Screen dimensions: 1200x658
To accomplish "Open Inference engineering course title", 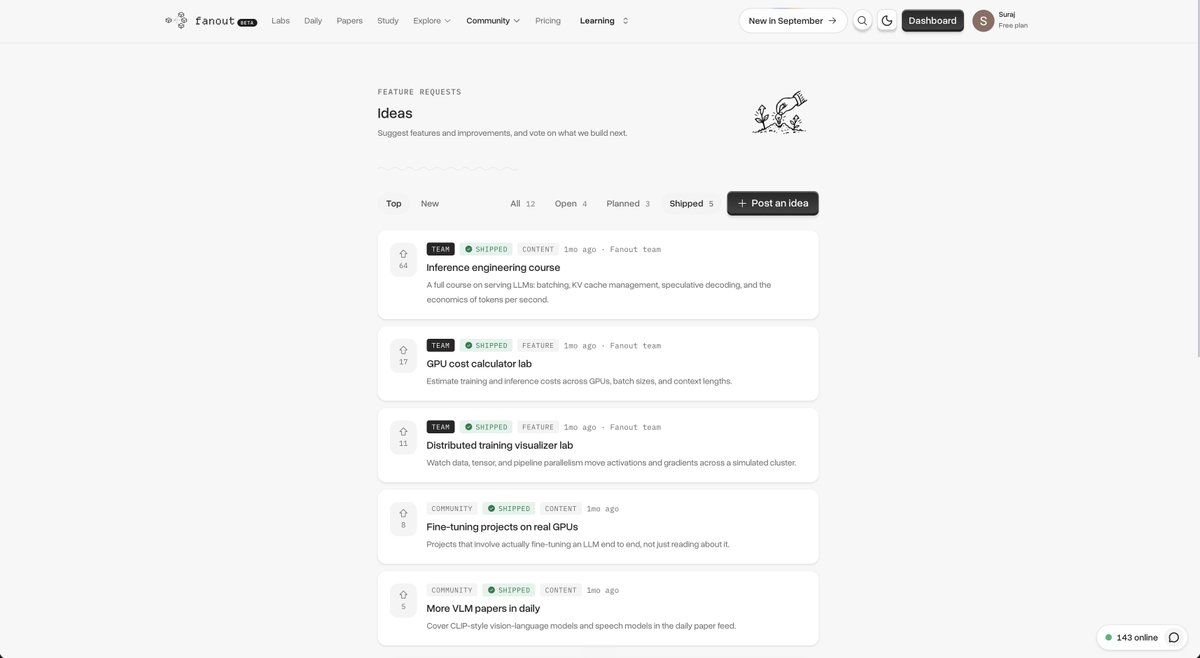I will (x=493, y=267).
